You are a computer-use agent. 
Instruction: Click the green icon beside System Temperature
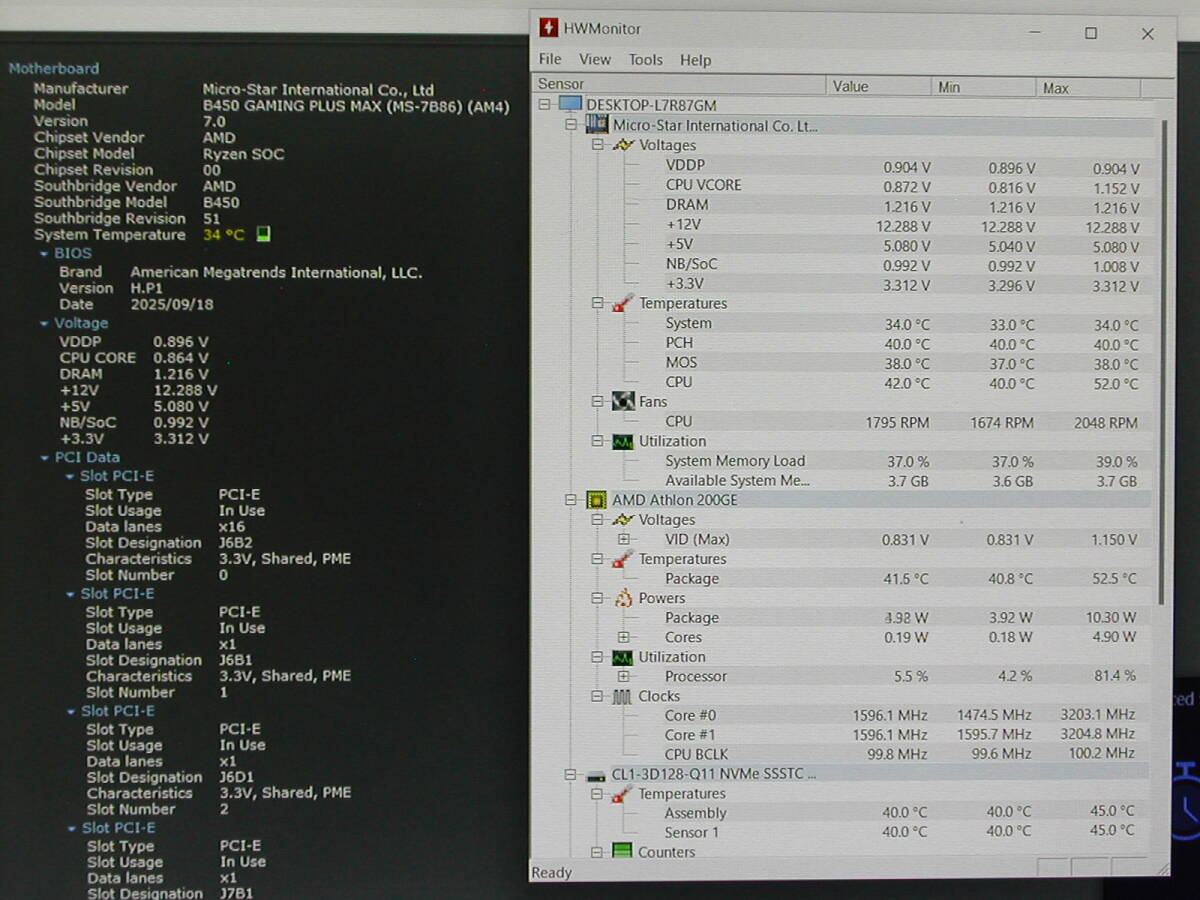point(263,234)
